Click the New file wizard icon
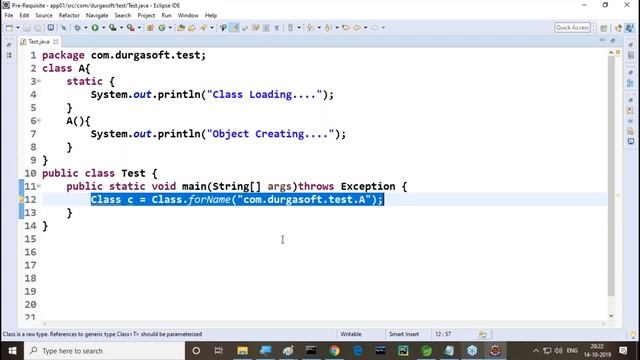 point(9,28)
